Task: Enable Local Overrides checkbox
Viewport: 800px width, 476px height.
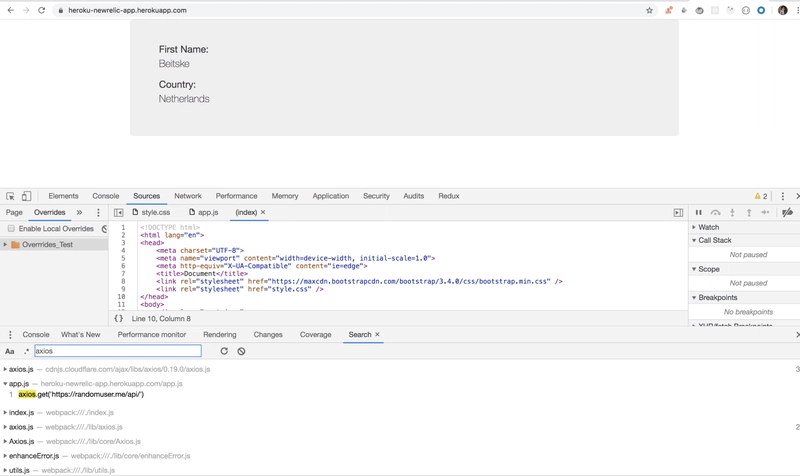Action: point(11,229)
